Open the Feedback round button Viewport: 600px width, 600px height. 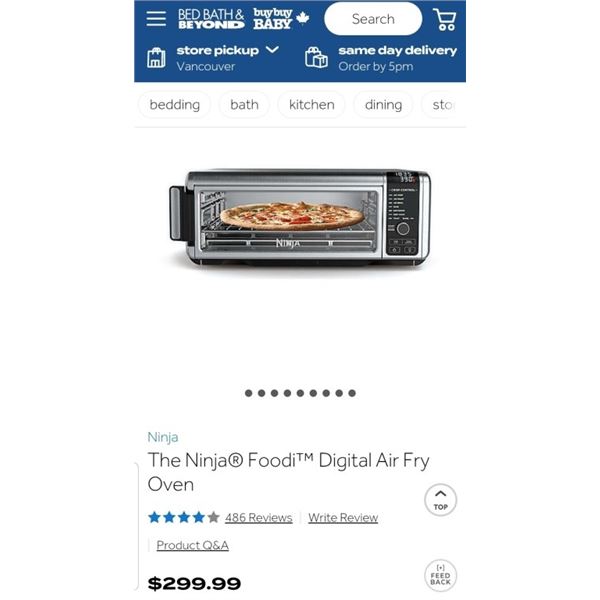[x=440, y=575]
